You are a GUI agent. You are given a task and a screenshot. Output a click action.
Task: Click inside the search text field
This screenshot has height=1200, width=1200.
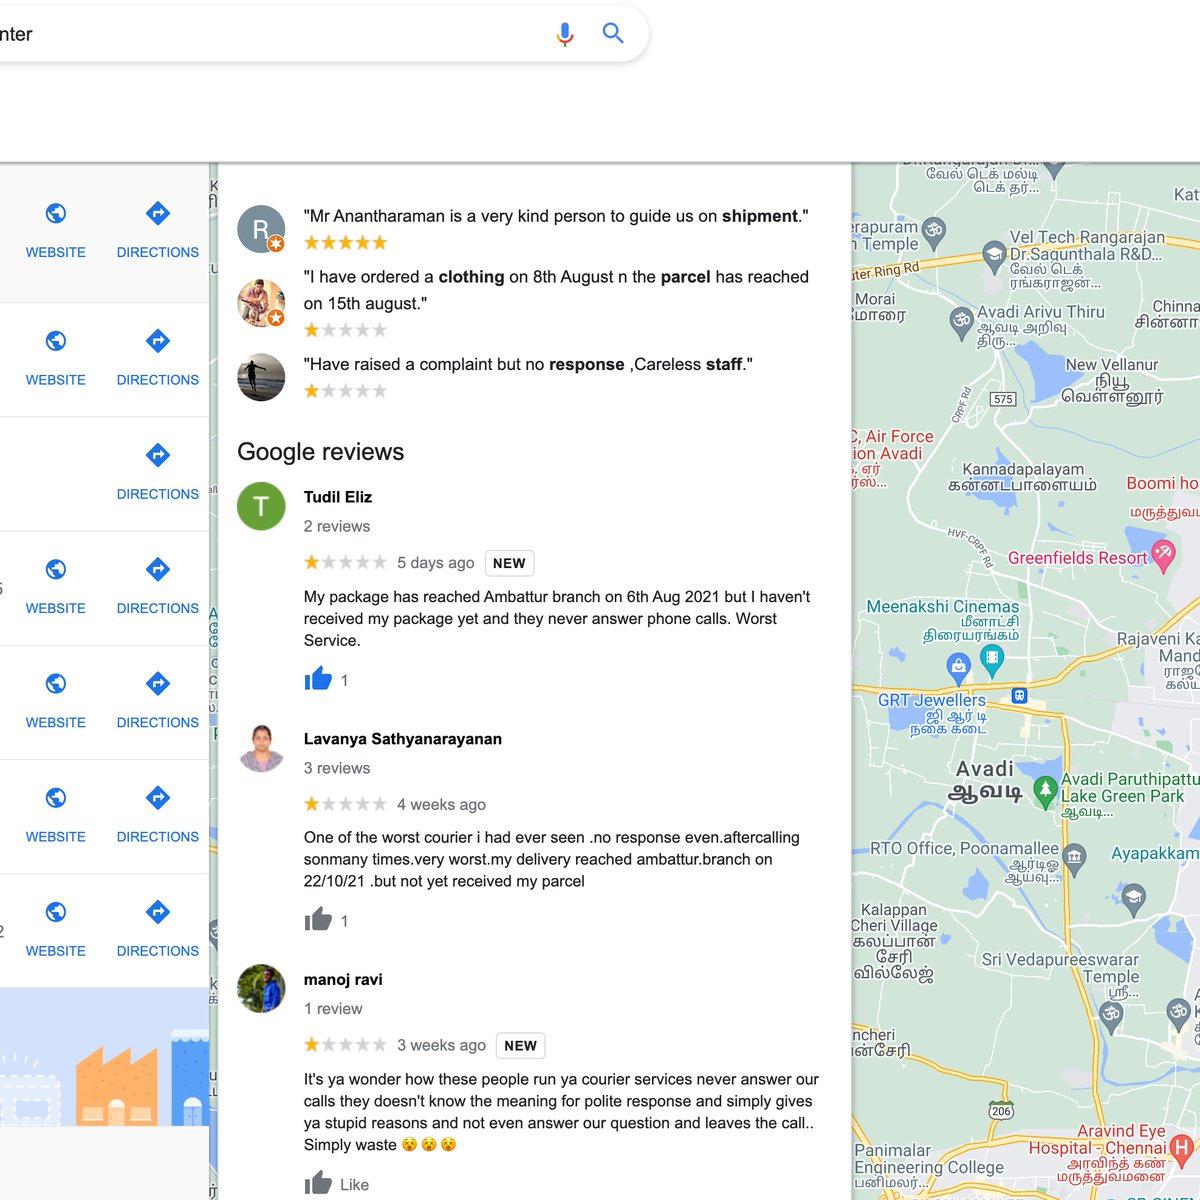[x=270, y=34]
